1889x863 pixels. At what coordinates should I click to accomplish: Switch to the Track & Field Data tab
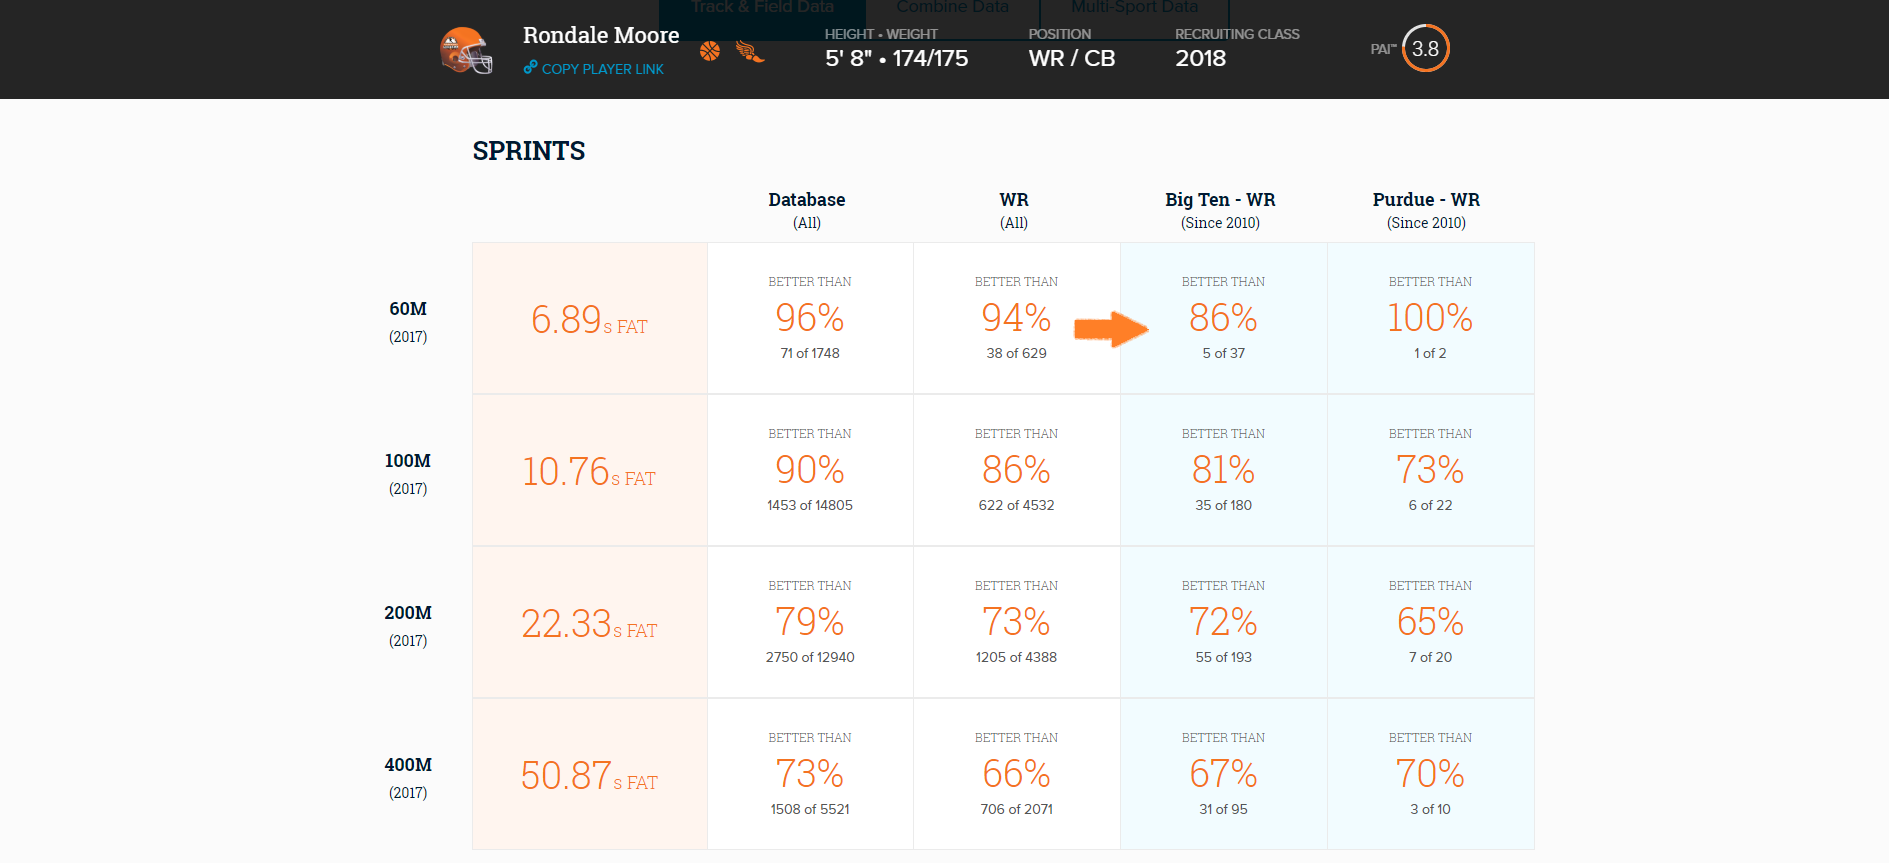[x=763, y=8]
